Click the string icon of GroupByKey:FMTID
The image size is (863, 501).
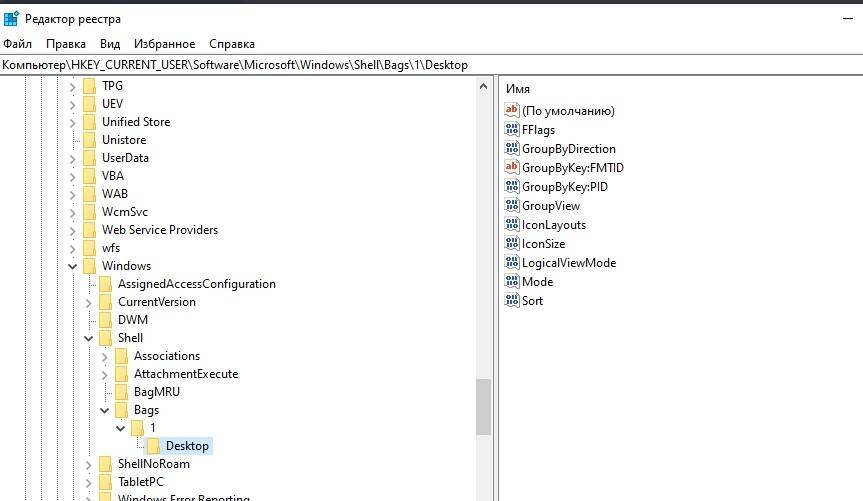512,168
